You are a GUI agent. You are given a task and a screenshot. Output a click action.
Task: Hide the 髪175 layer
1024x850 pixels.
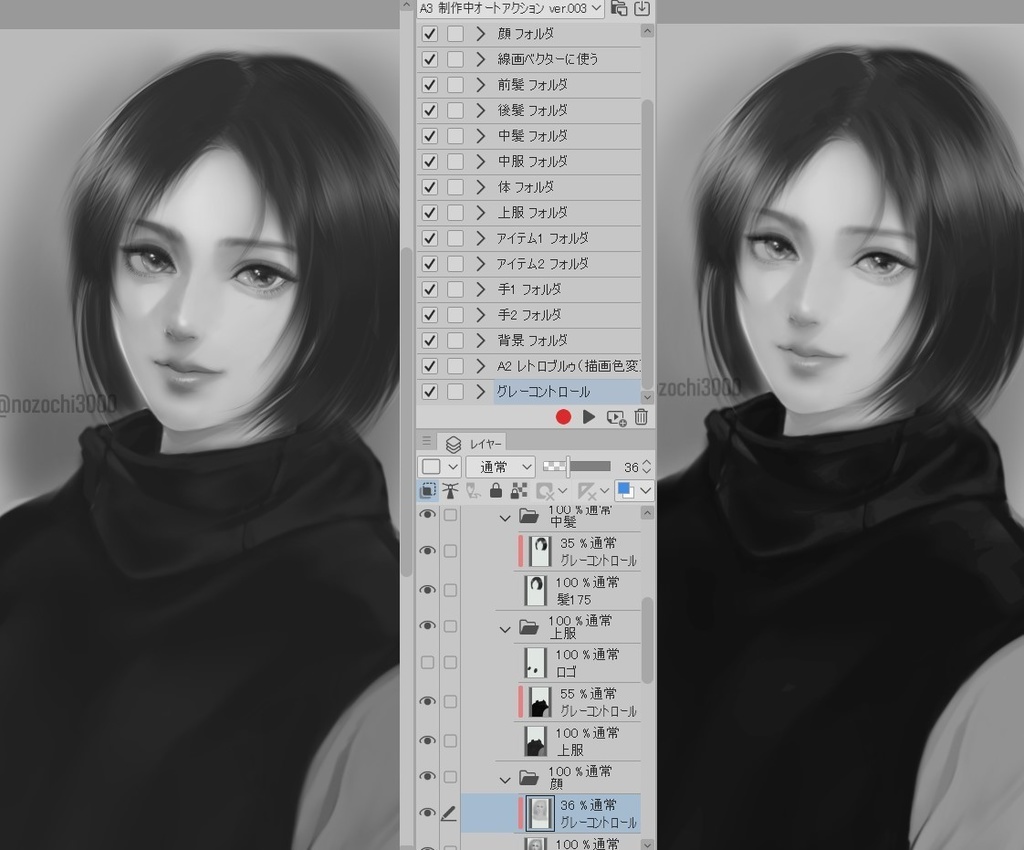(427, 590)
